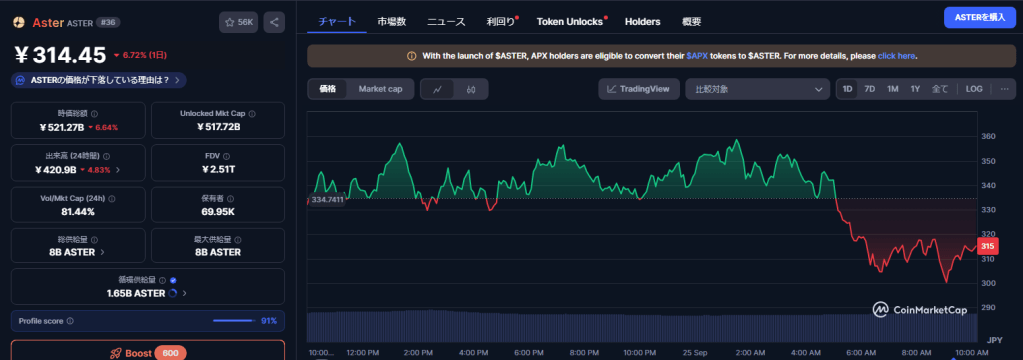Switch chart to candlestick view
The height and width of the screenshot is (360, 1023).
click(471, 89)
